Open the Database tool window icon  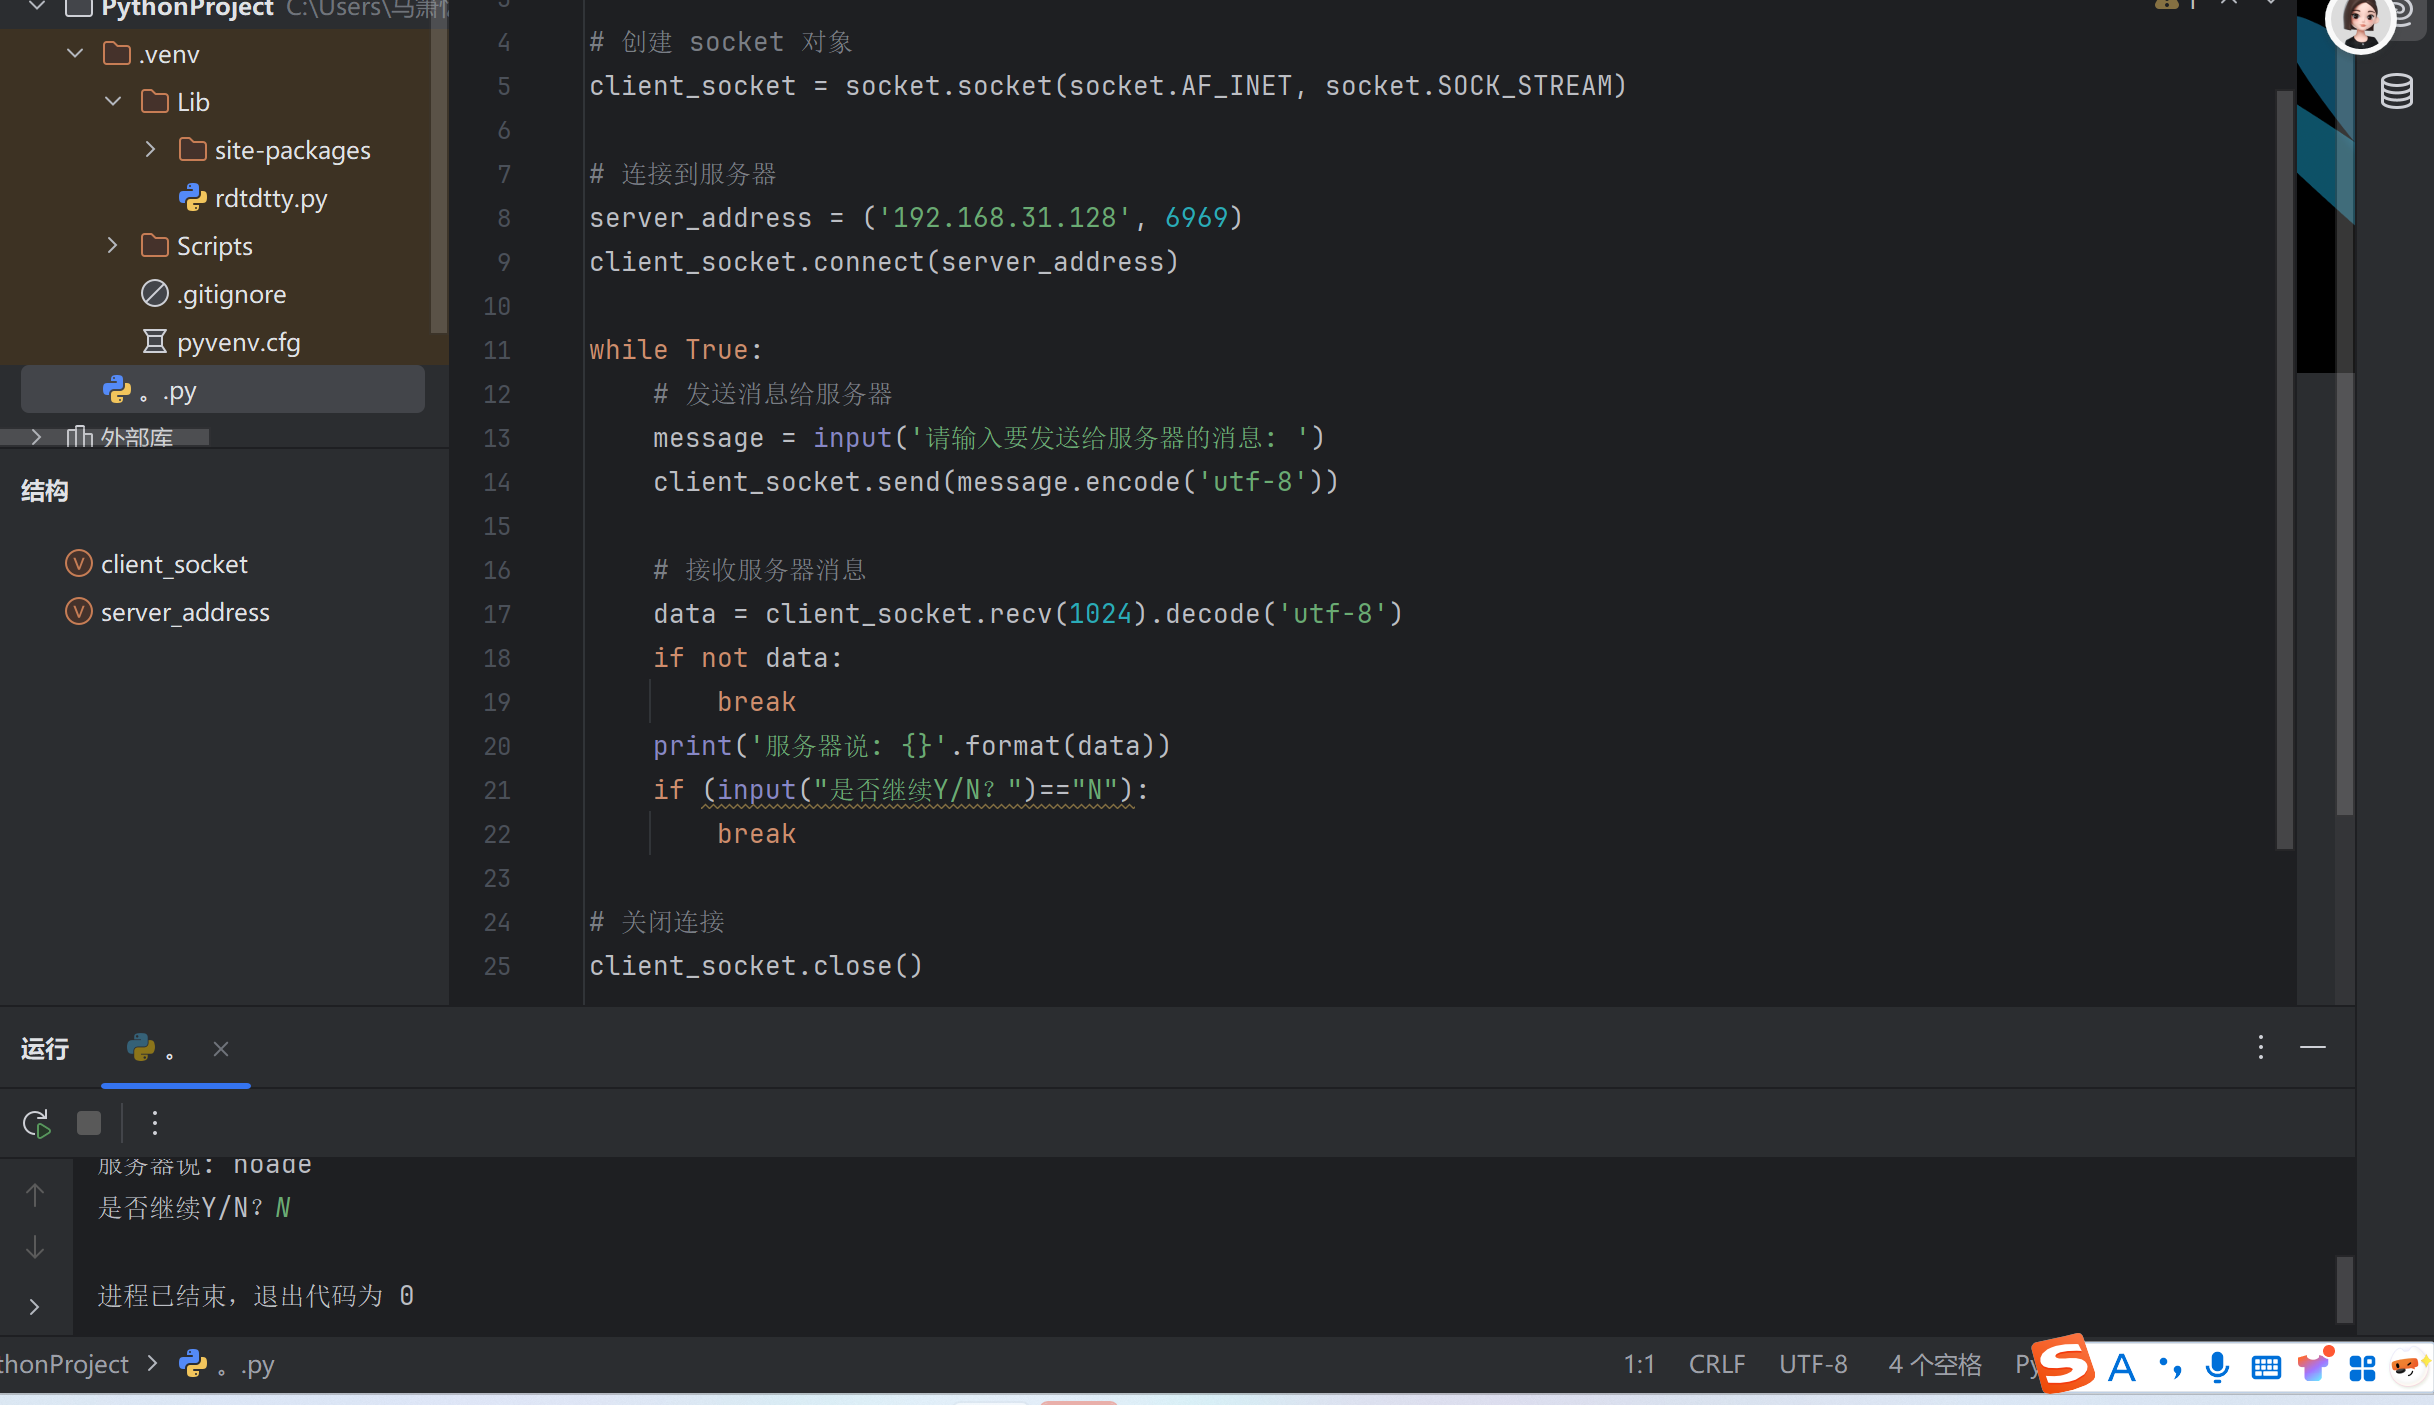(2396, 92)
